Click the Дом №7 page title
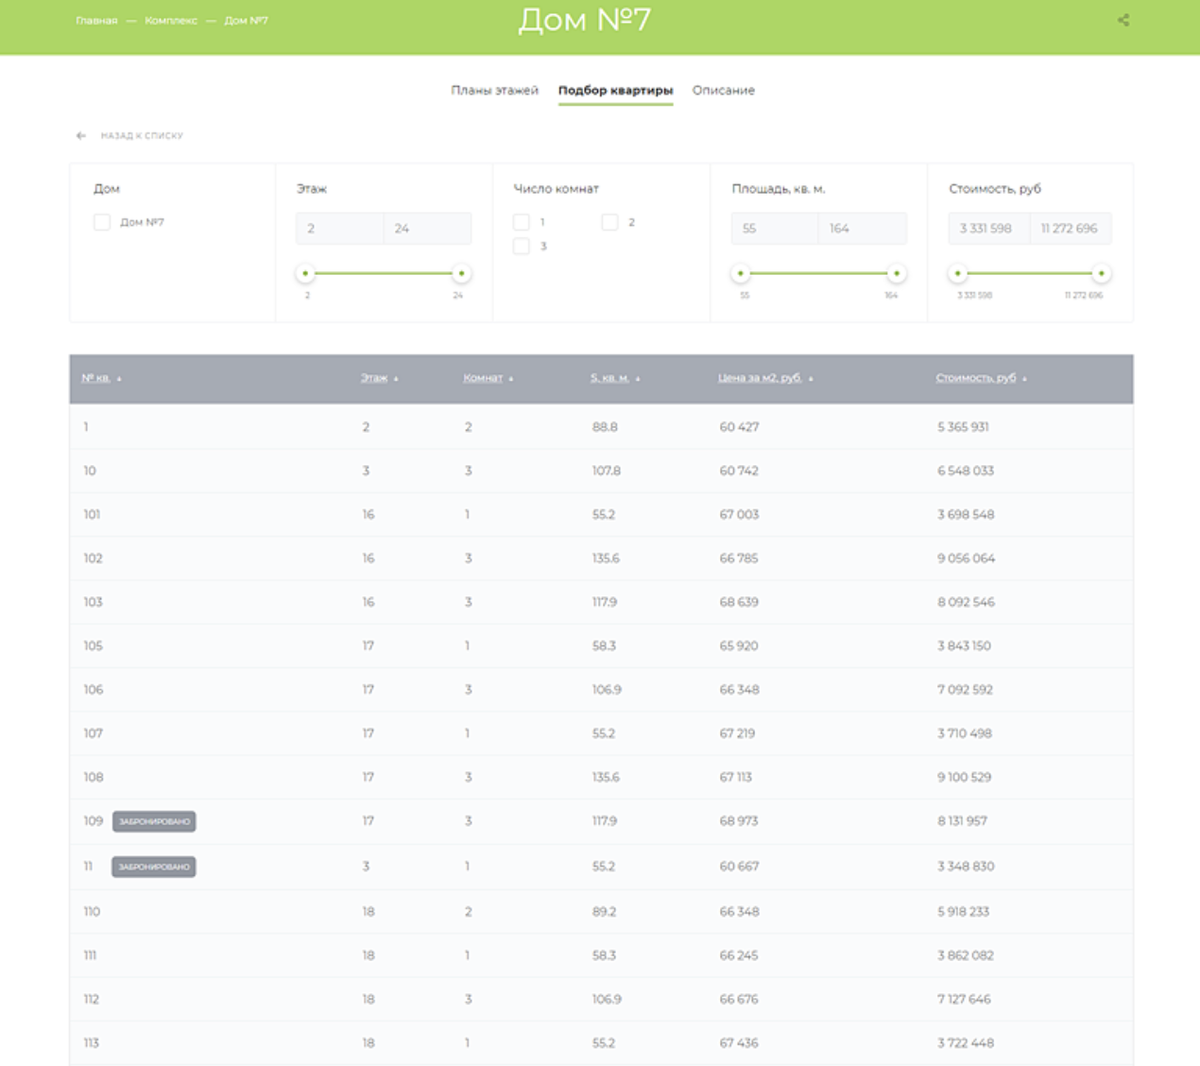 (x=585, y=20)
